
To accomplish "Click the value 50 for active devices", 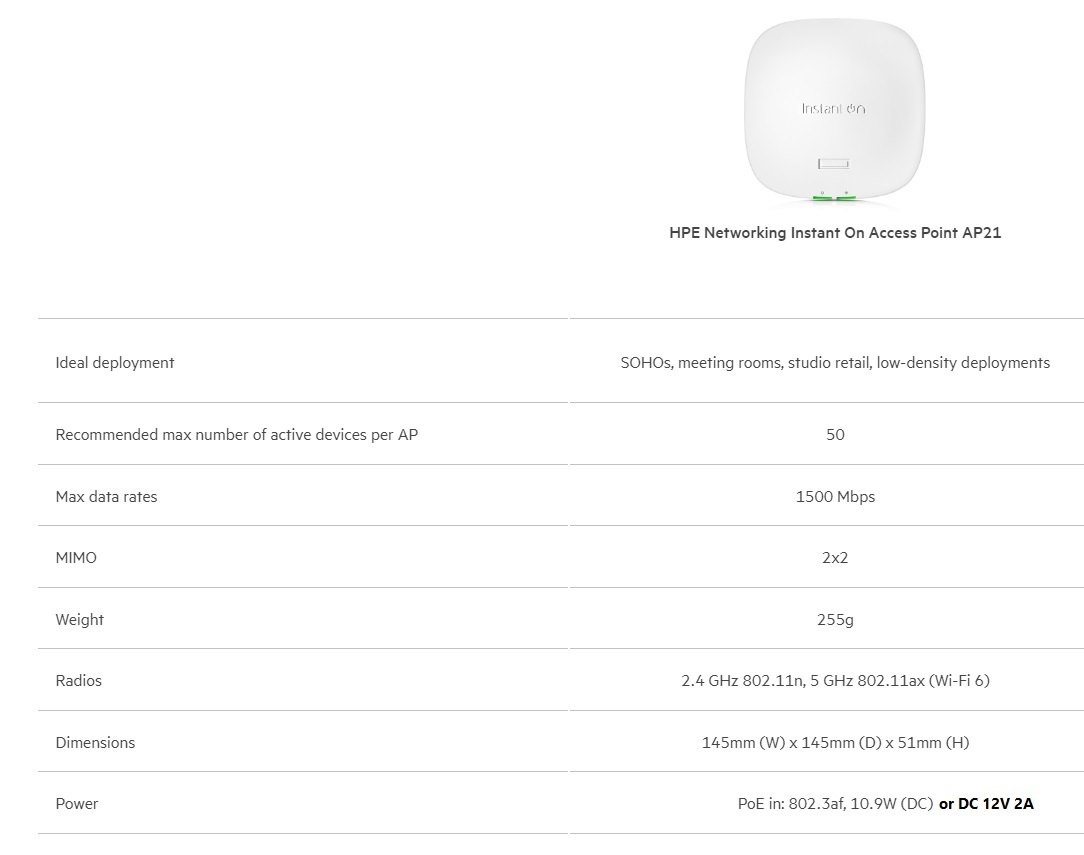I will point(835,435).
